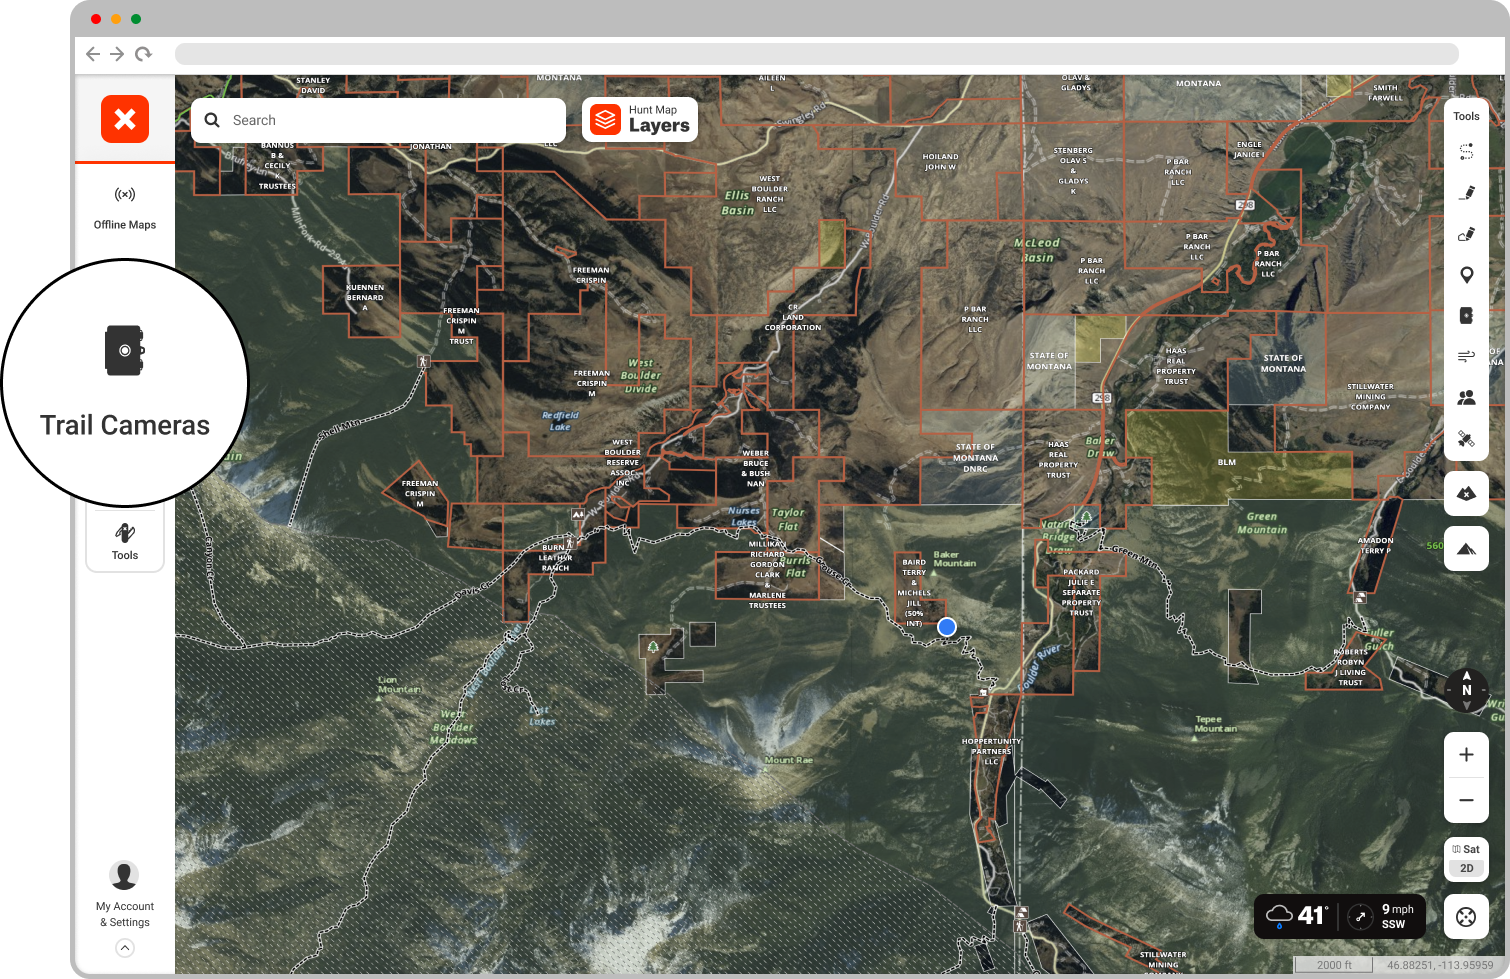The height and width of the screenshot is (979, 1510).
Task: Go forward with the browser forward arrow
Action: (117, 54)
